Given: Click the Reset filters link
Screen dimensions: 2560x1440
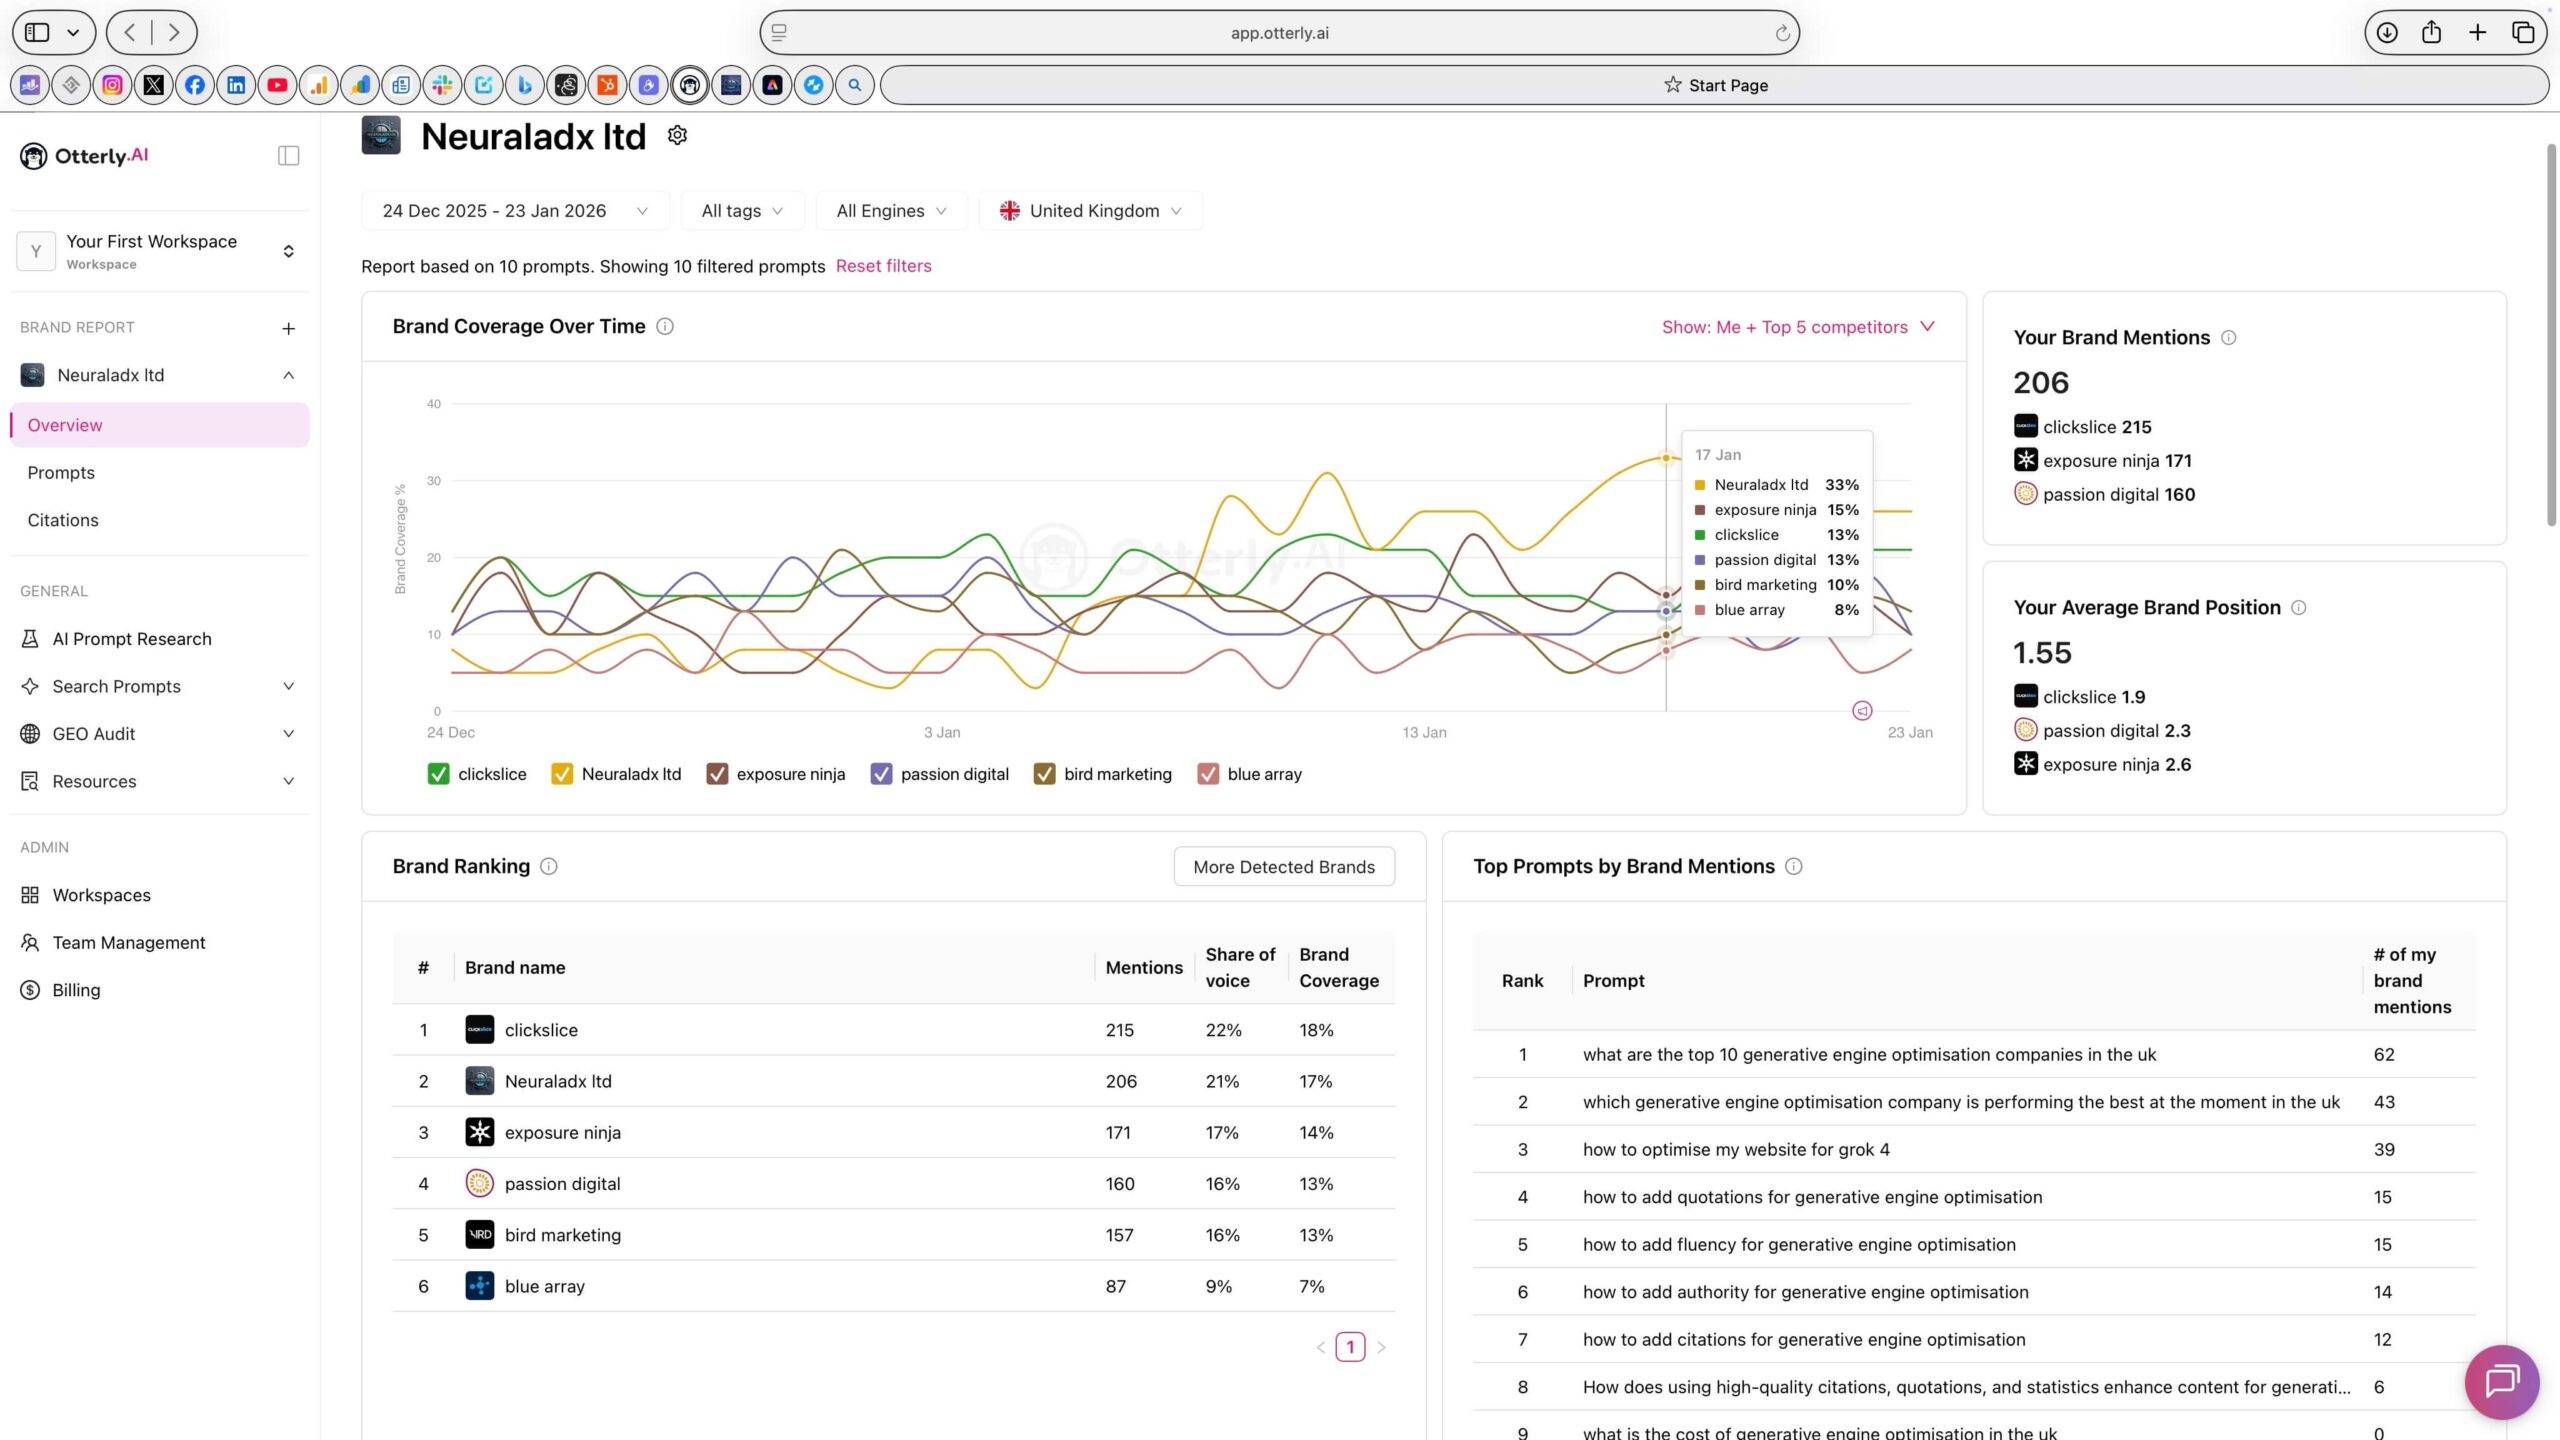Looking at the screenshot, I should 883,266.
